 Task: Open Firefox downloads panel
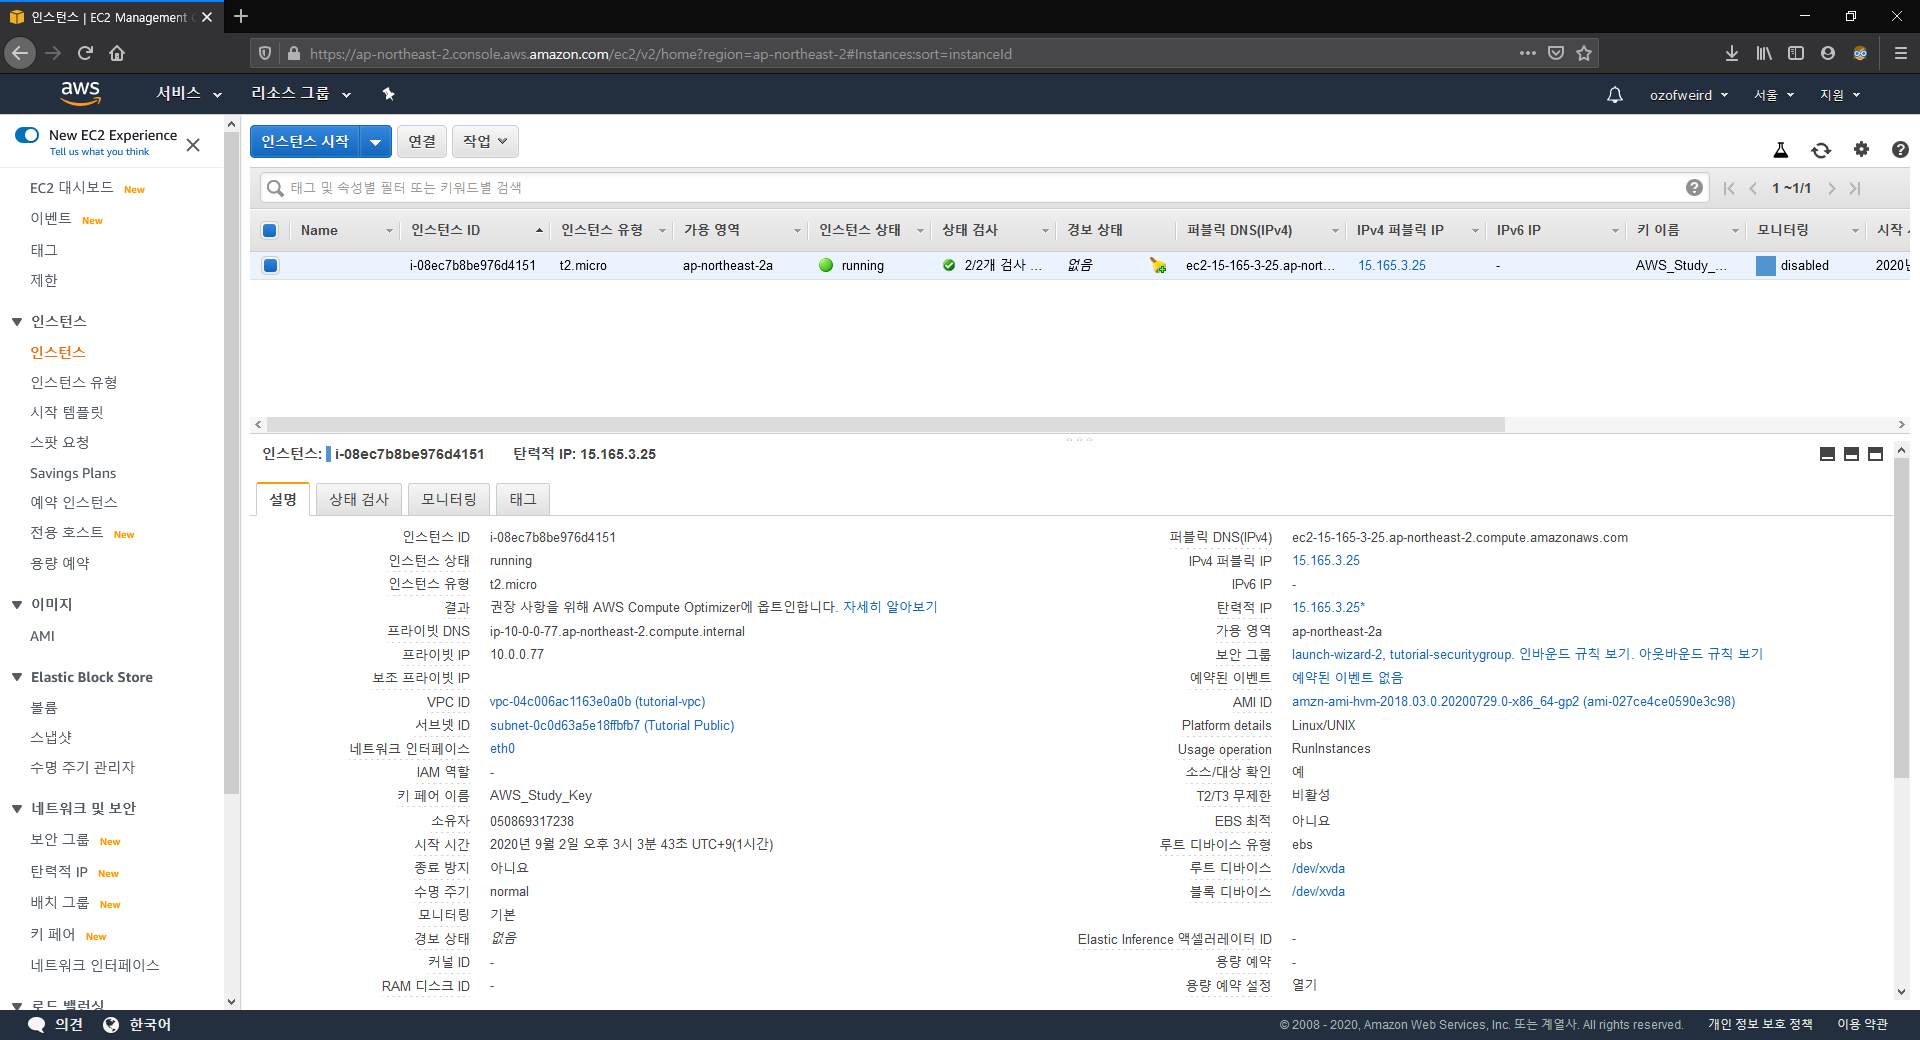pos(1732,53)
